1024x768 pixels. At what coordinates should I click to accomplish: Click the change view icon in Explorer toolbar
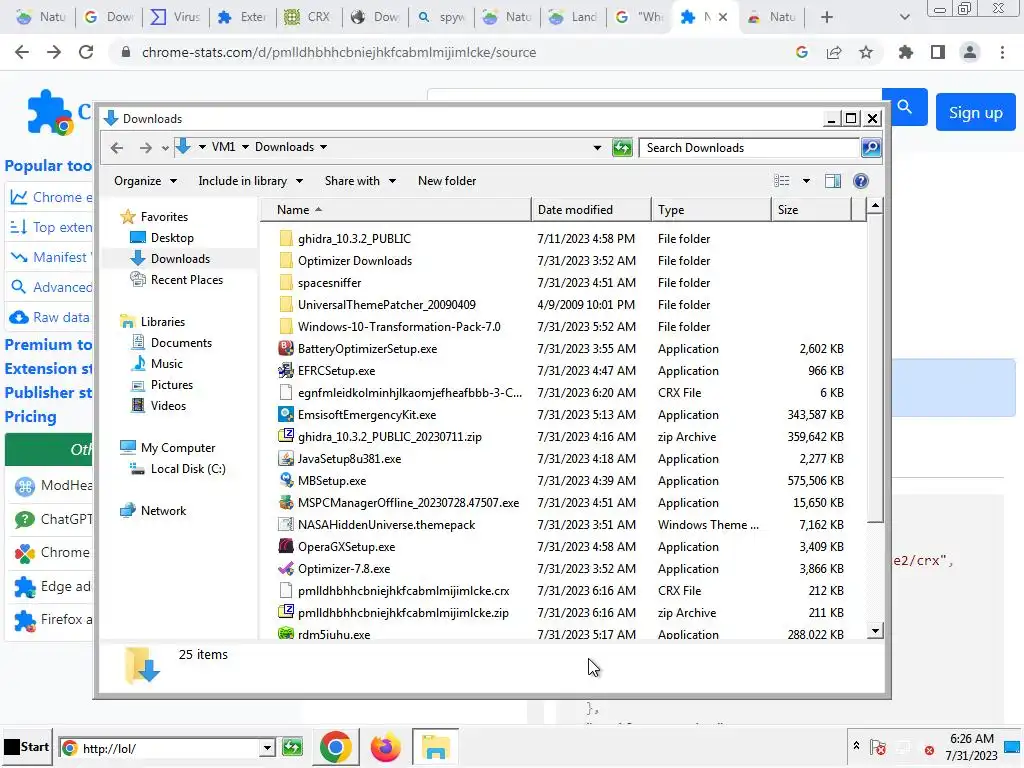782,181
